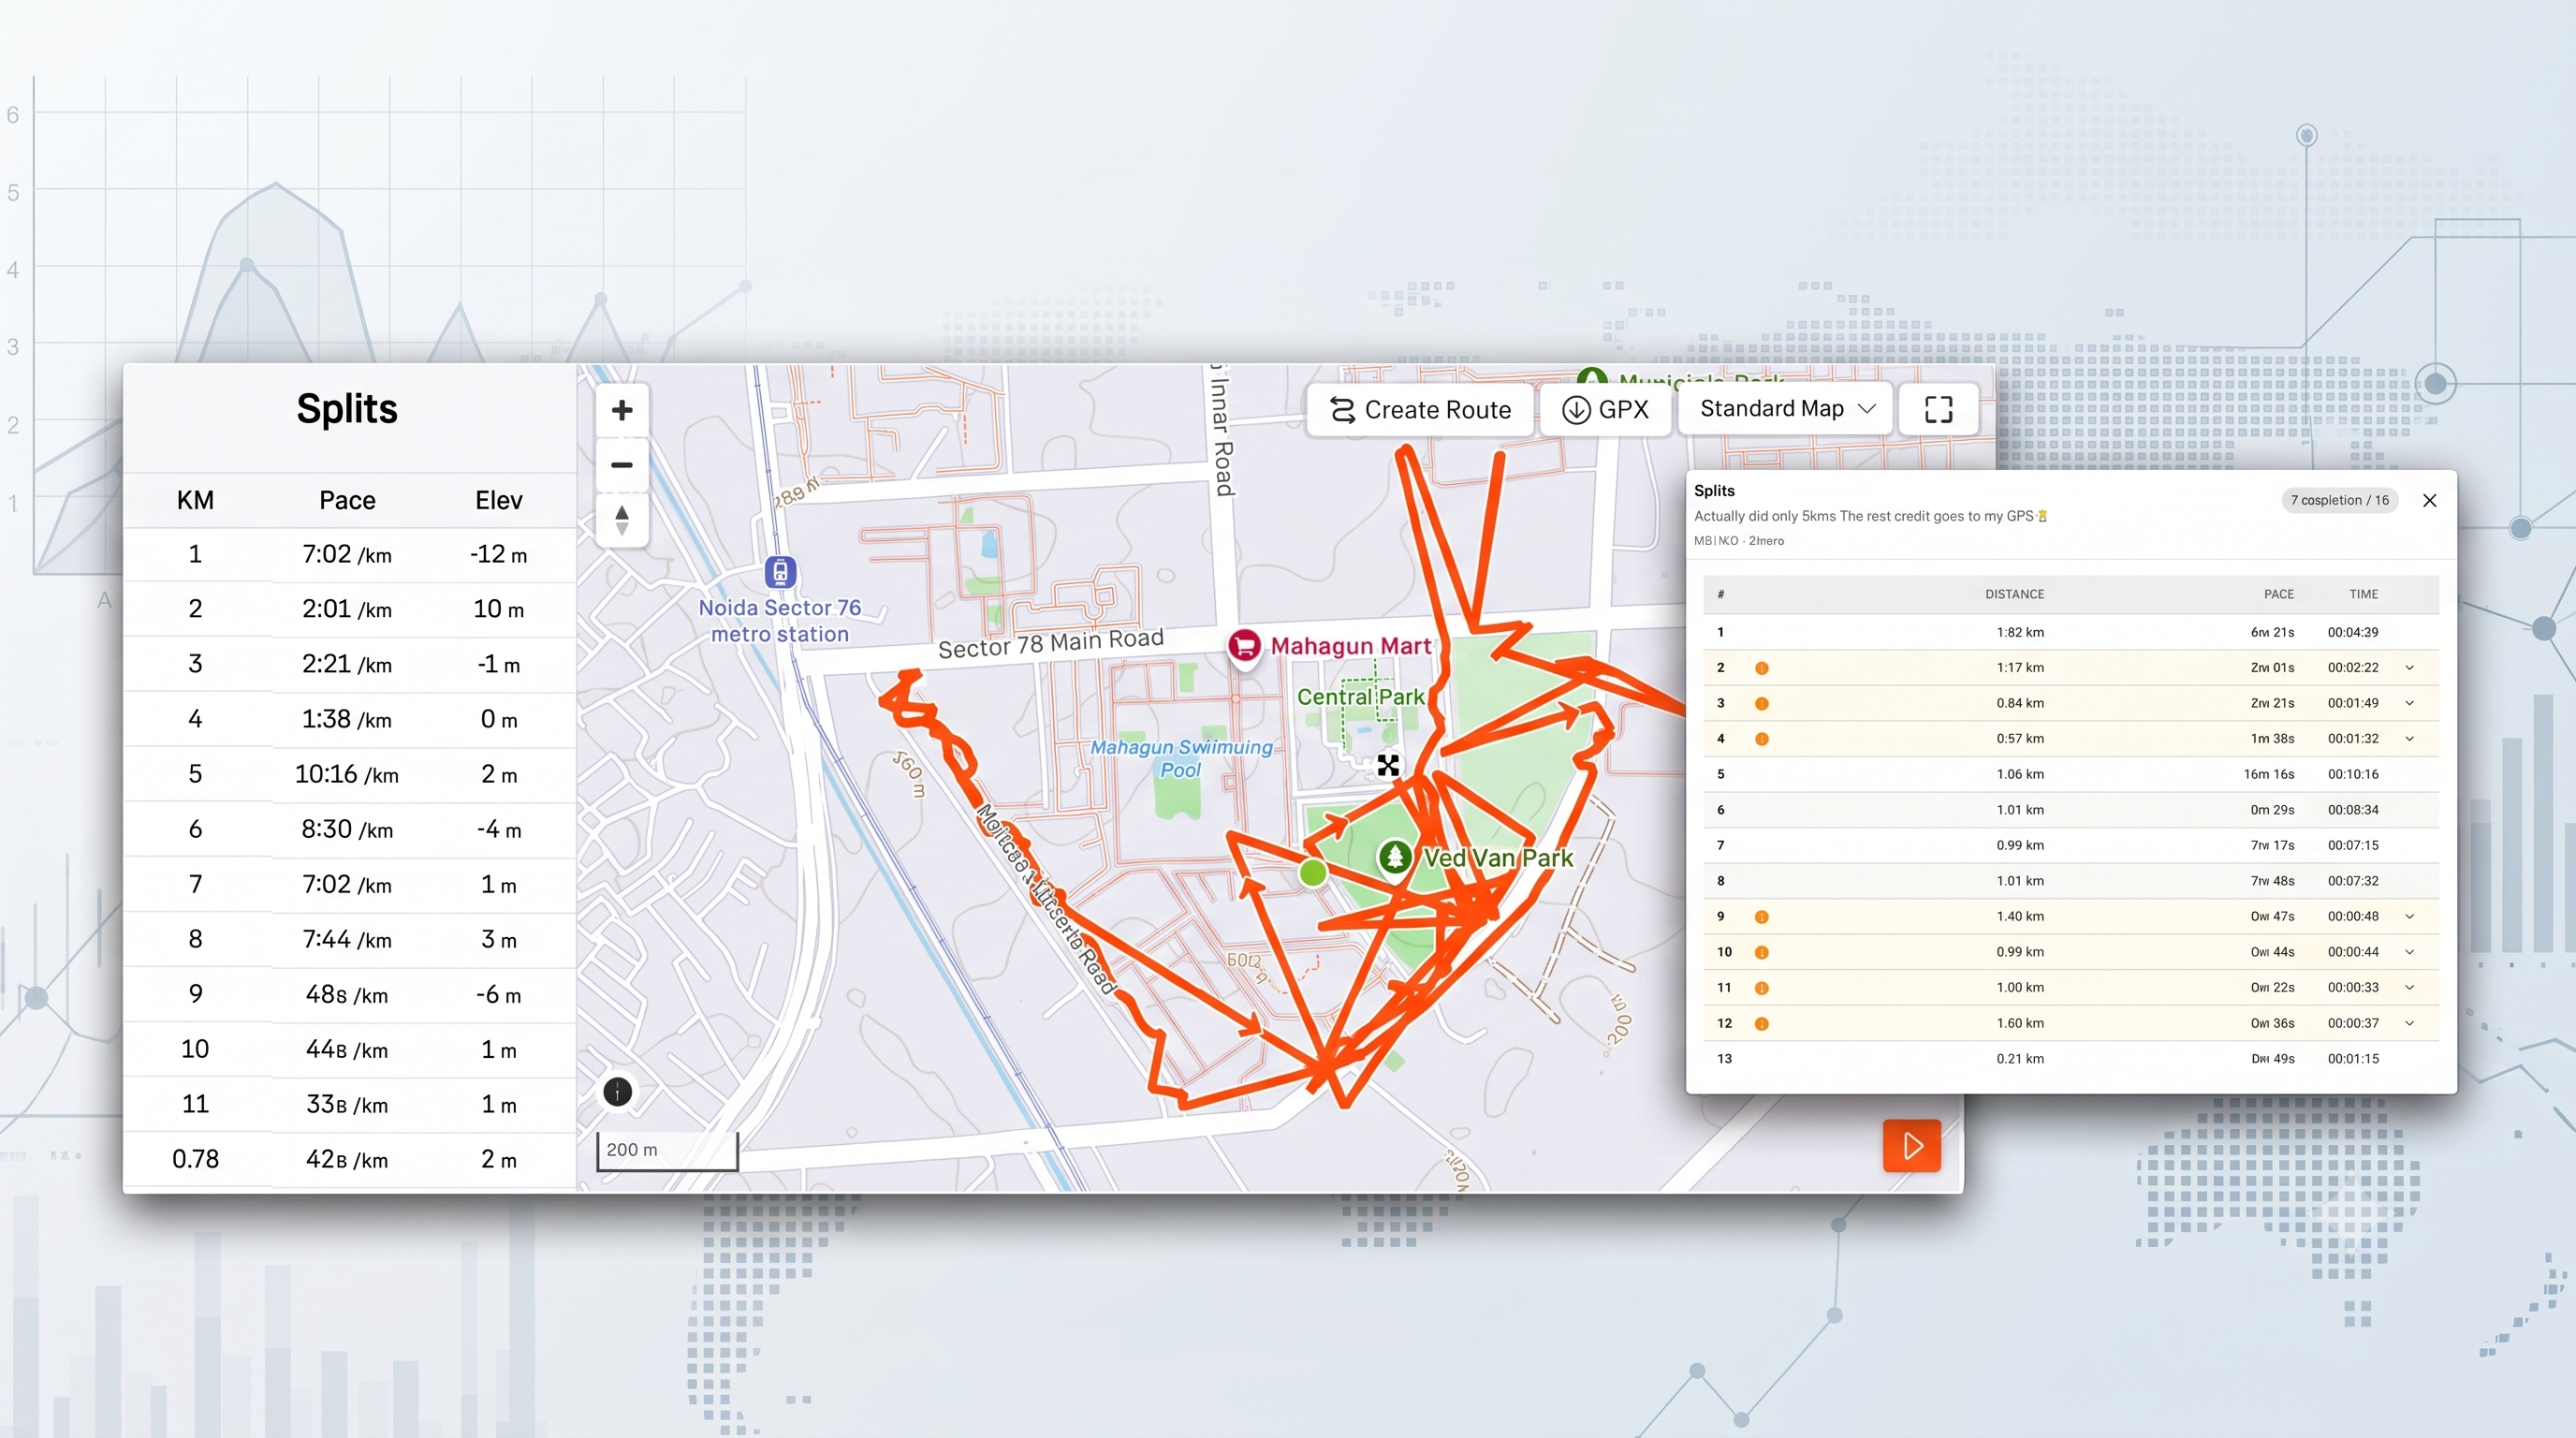Click the Create Route button
Viewport: 2576px width, 1438px height.
click(x=1420, y=409)
